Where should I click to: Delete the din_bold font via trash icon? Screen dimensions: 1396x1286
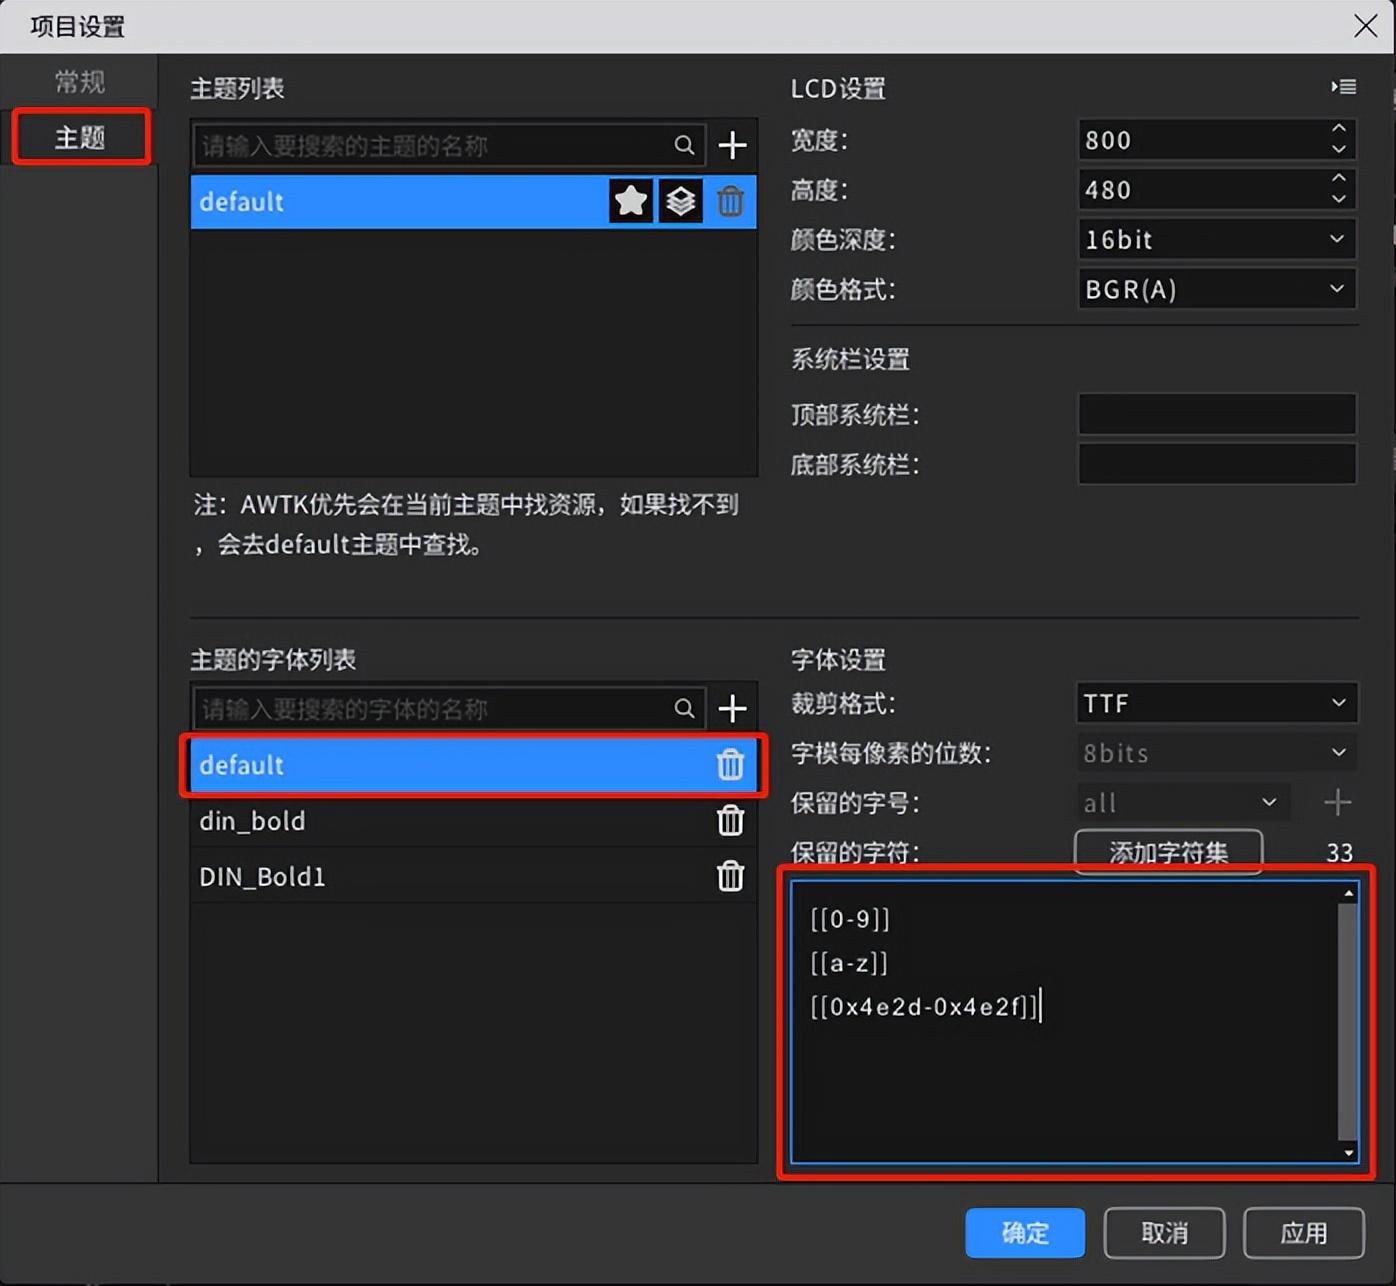click(731, 821)
